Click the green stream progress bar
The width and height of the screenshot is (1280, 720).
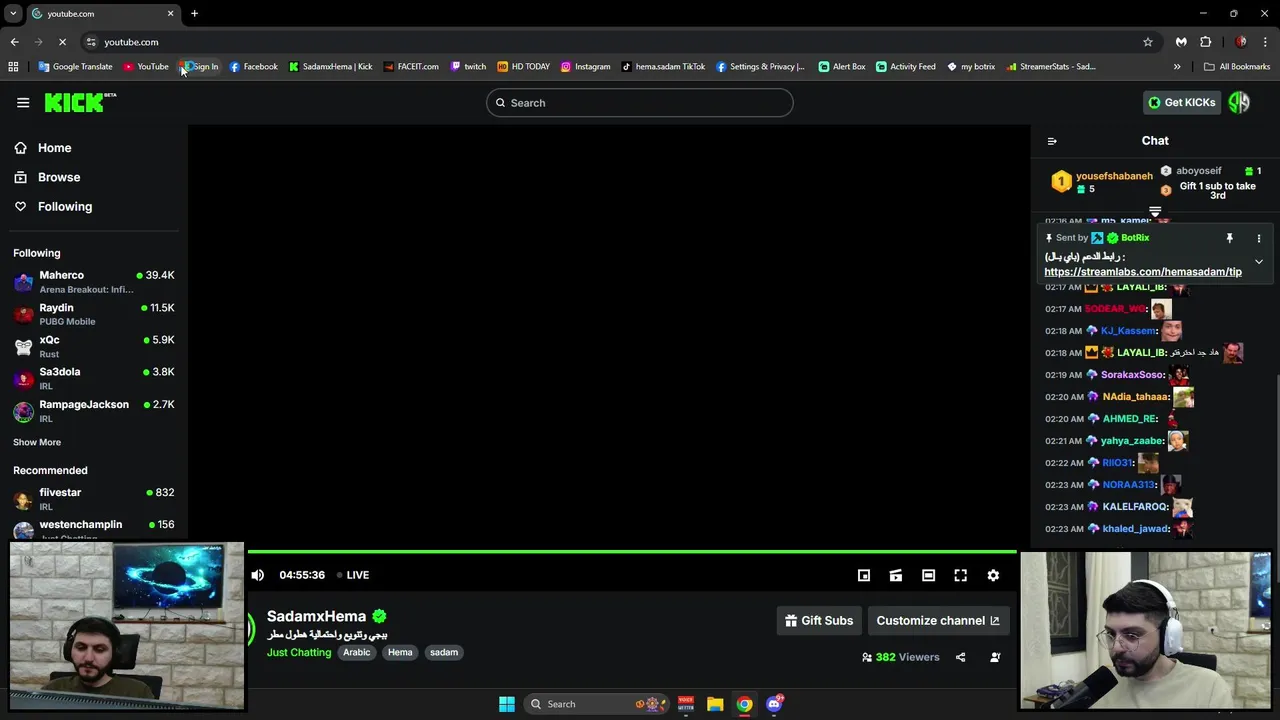click(632, 551)
